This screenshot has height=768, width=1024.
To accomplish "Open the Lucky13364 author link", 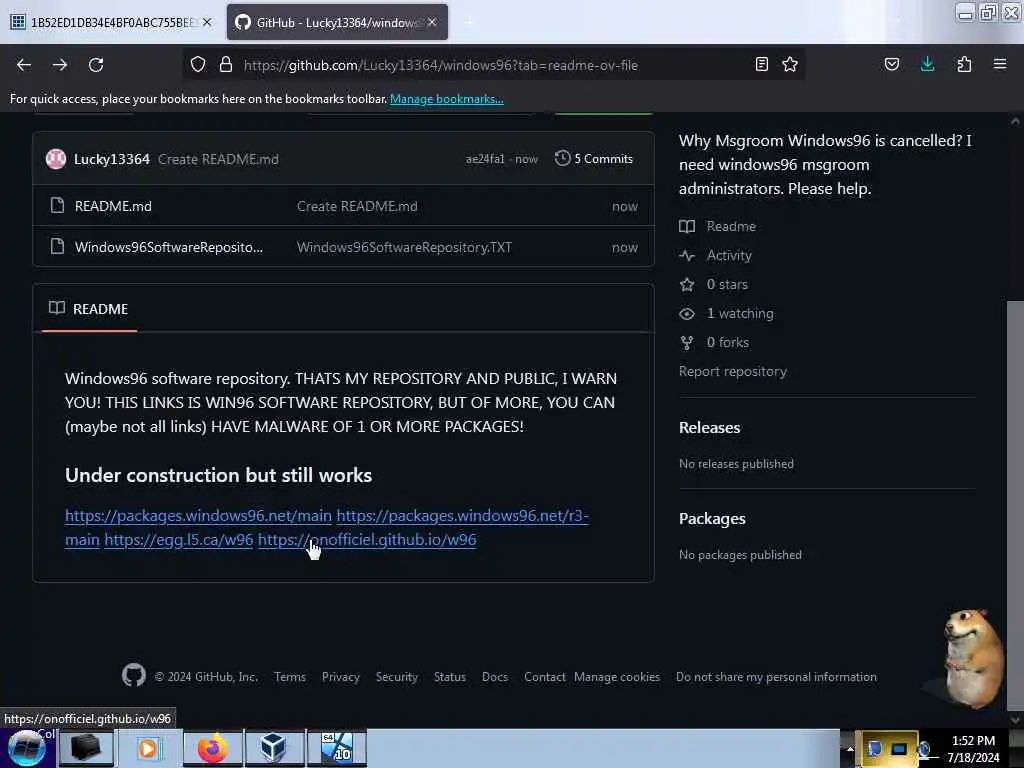I will 112,159.
